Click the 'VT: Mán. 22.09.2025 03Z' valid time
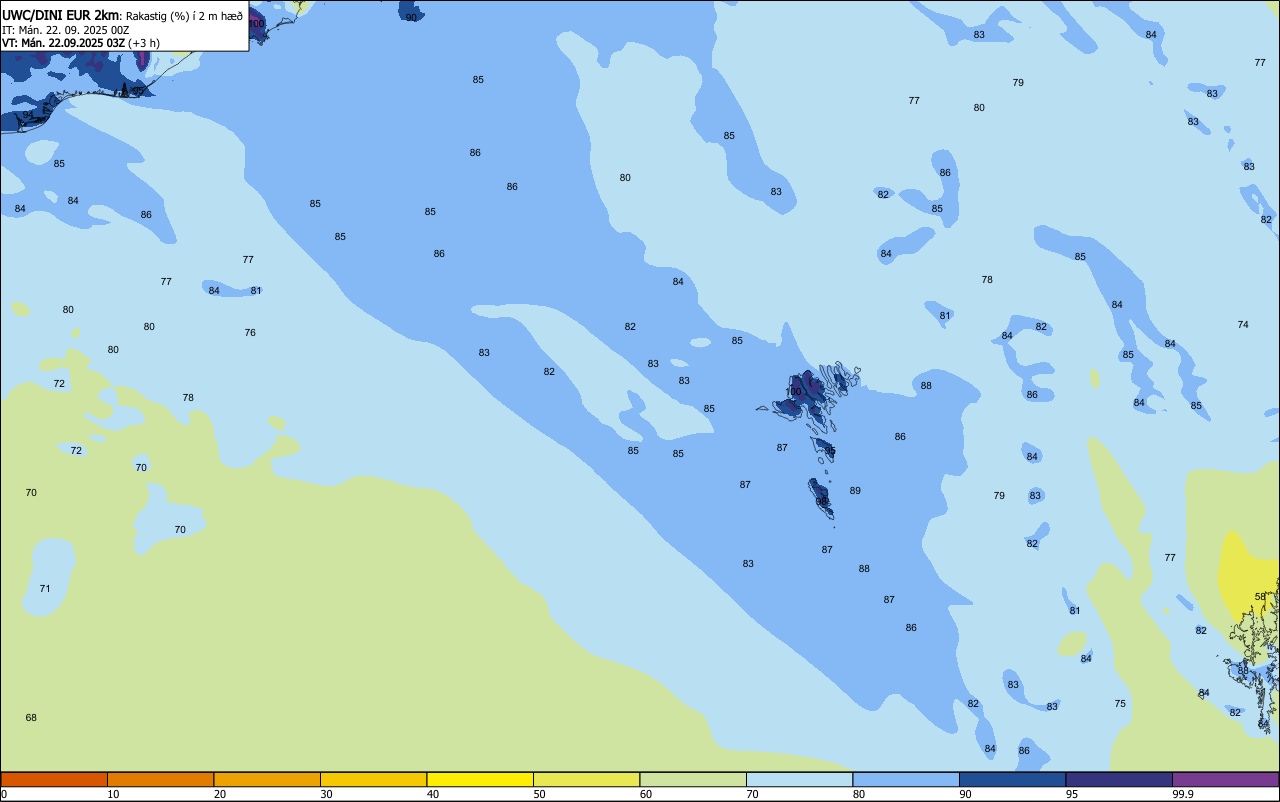 [x=63, y=43]
